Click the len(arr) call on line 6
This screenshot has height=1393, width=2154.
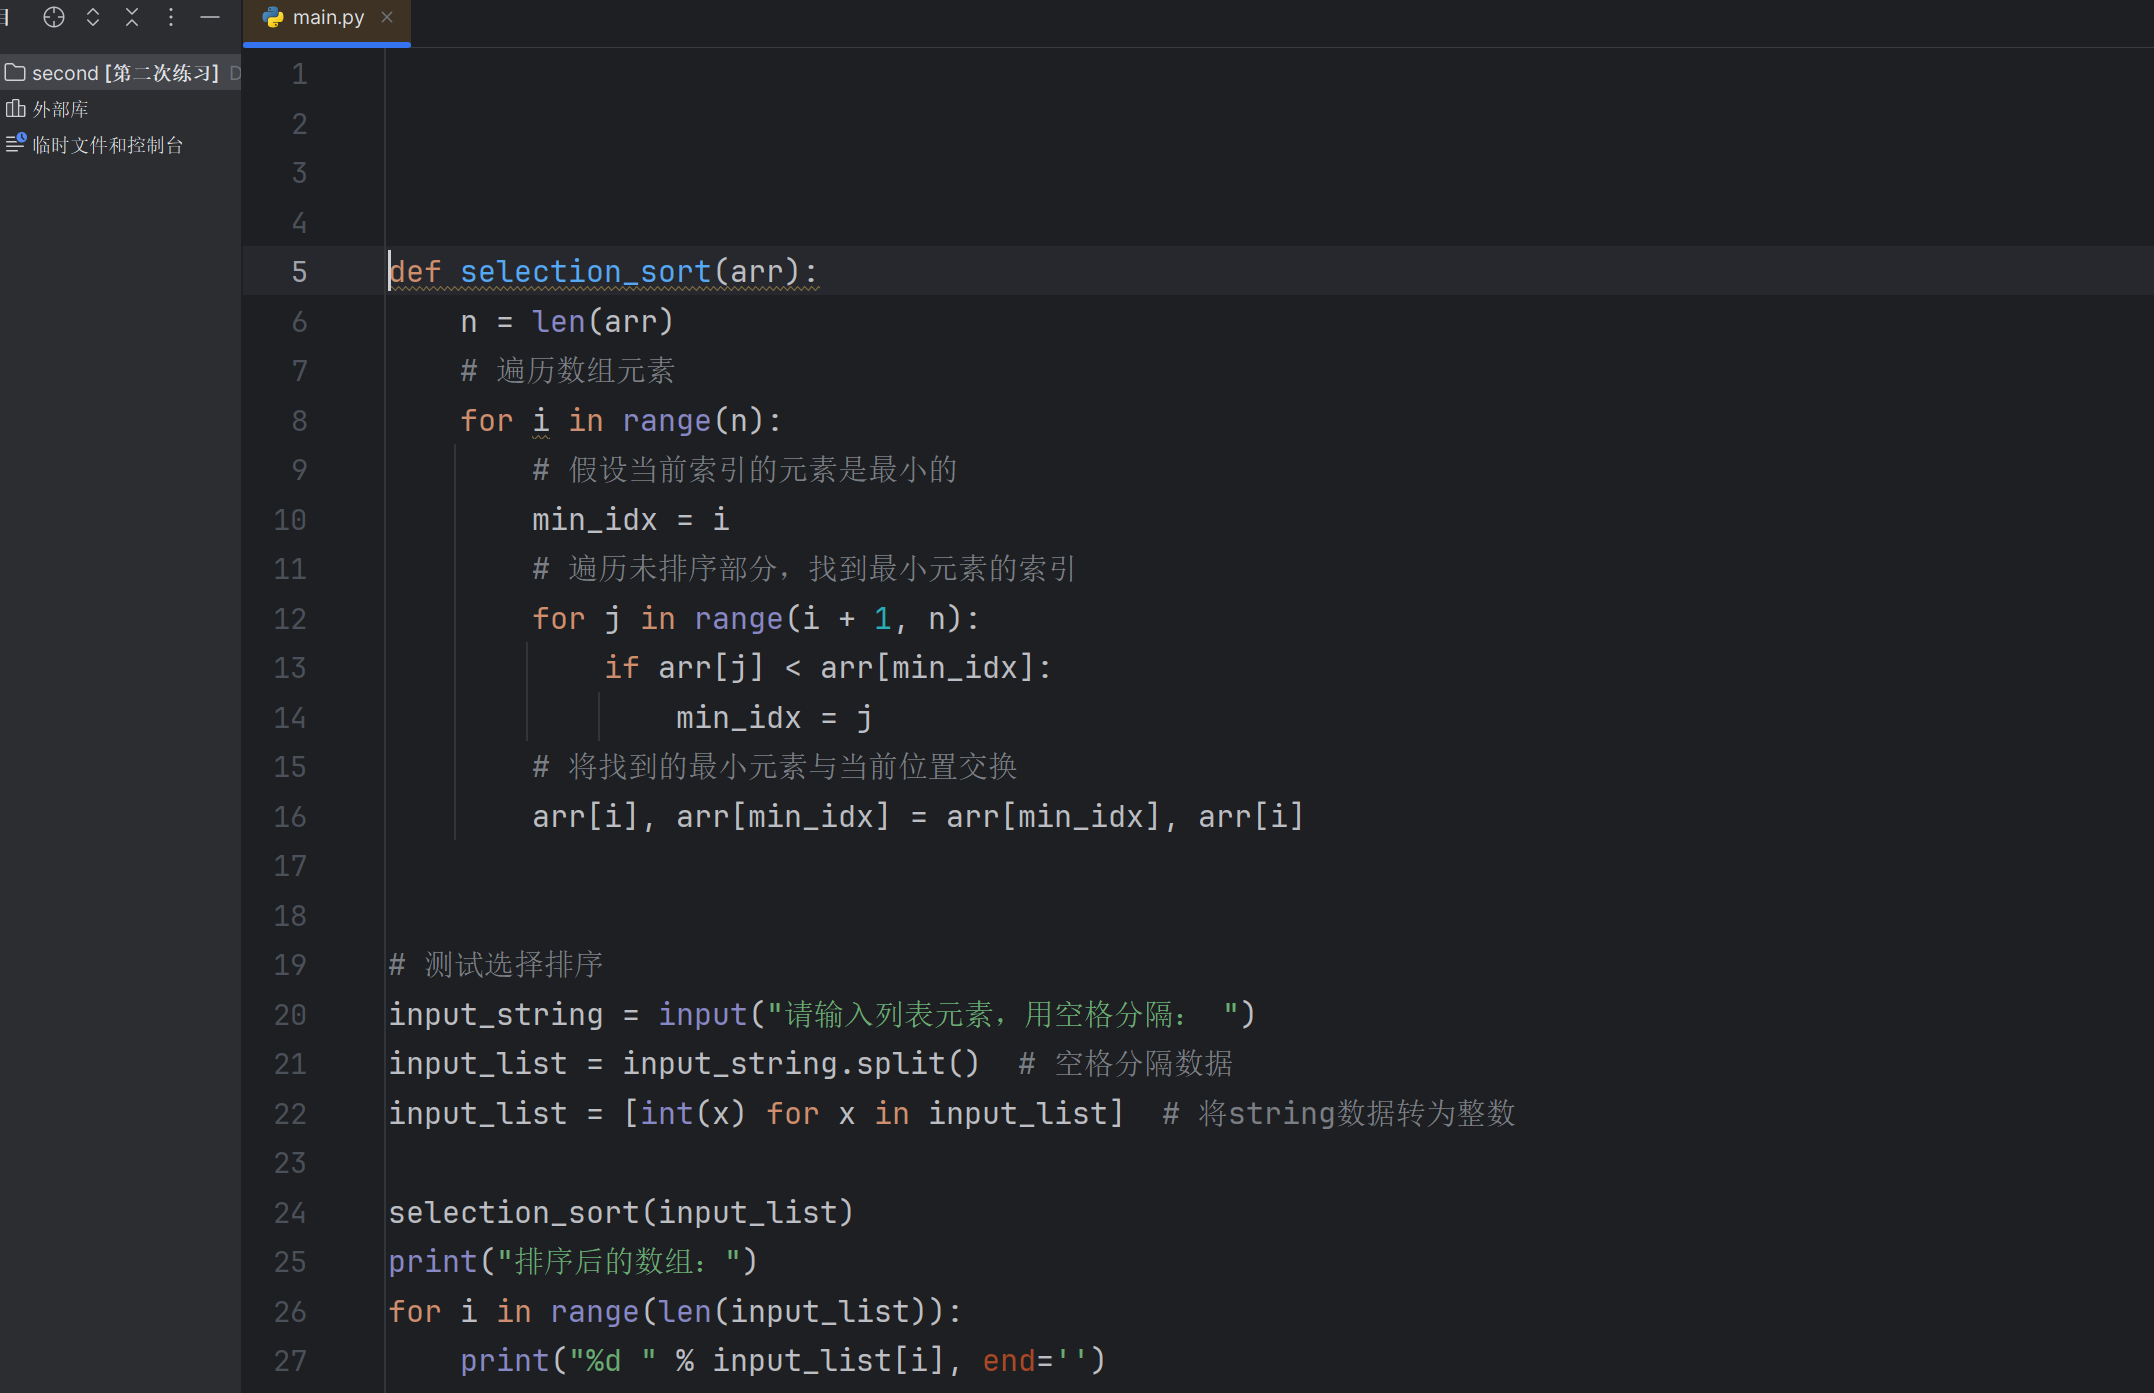click(602, 322)
